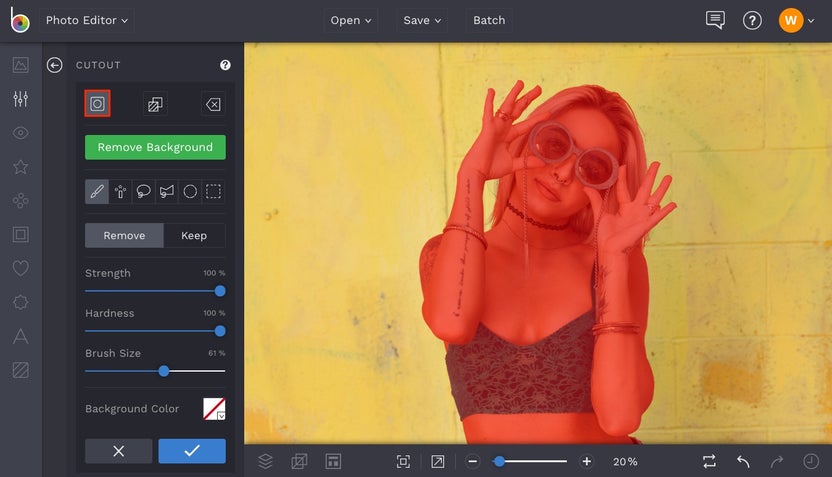
Task: Select the lasso selection tool
Action: tap(143, 191)
